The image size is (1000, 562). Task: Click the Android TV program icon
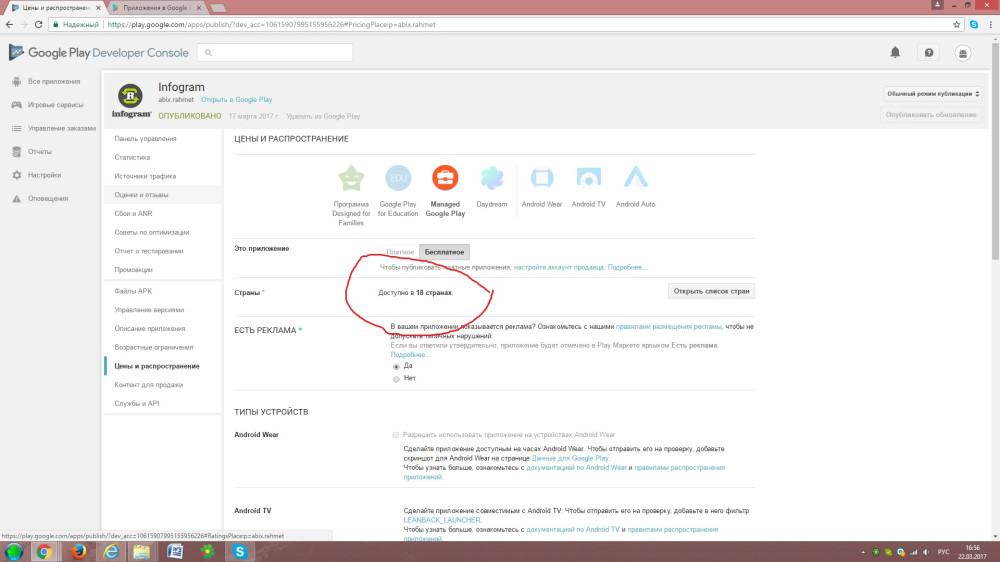(x=588, y=178)
